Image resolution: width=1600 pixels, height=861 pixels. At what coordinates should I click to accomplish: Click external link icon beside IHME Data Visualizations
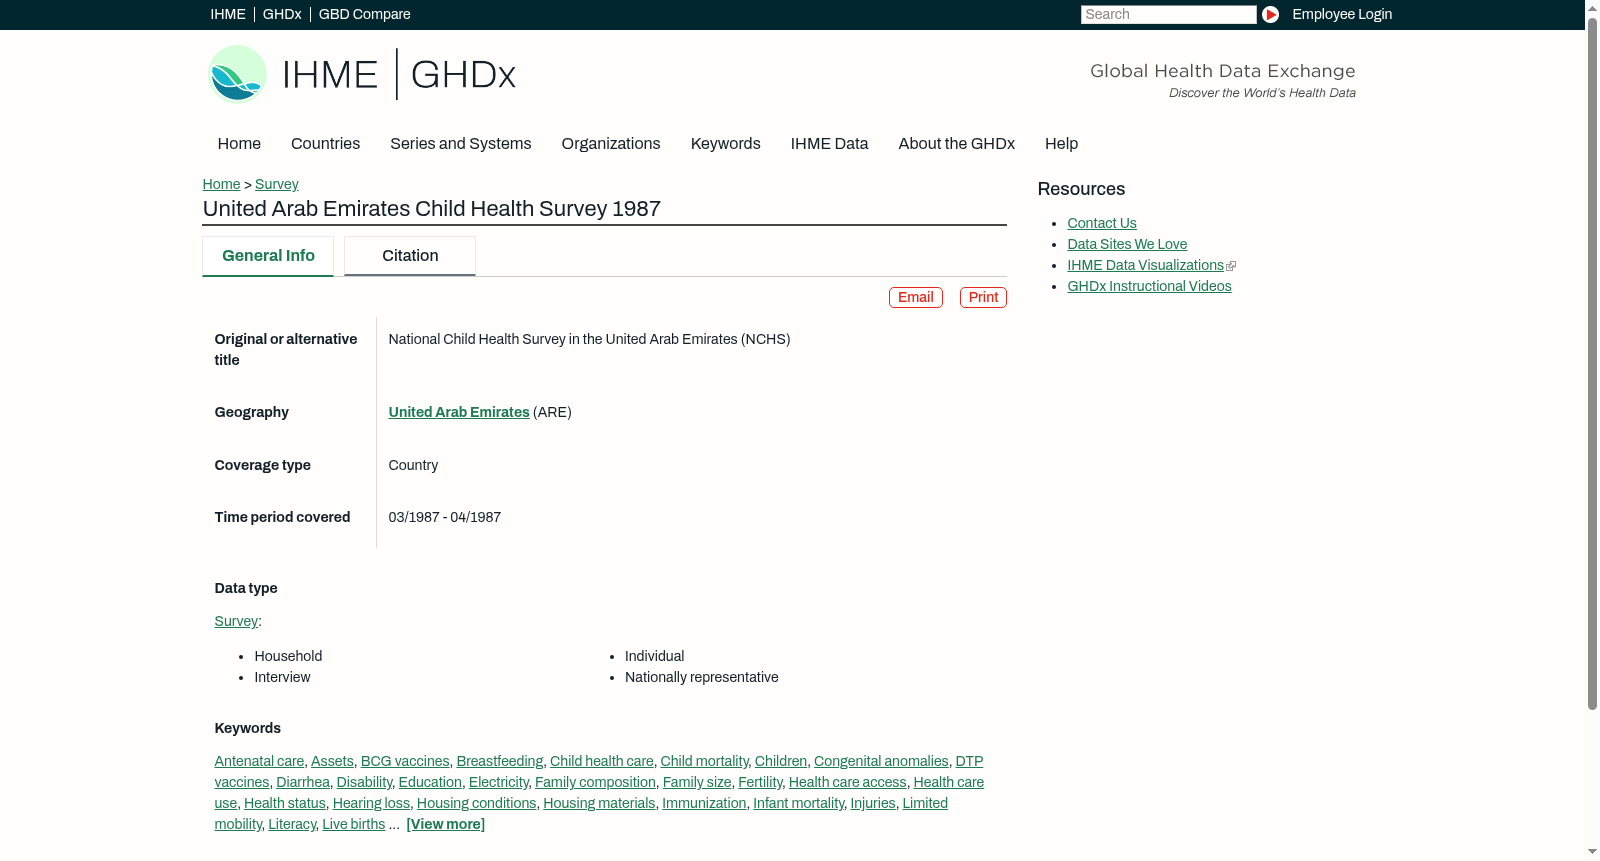tap(1231, 266)
